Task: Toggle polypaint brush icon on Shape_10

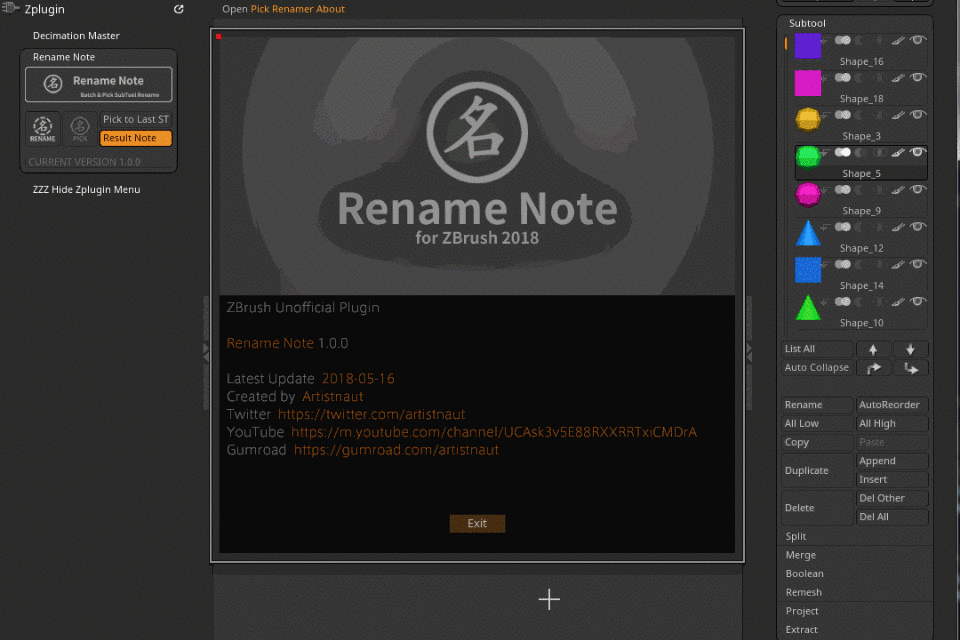Action: pos(898,303)
